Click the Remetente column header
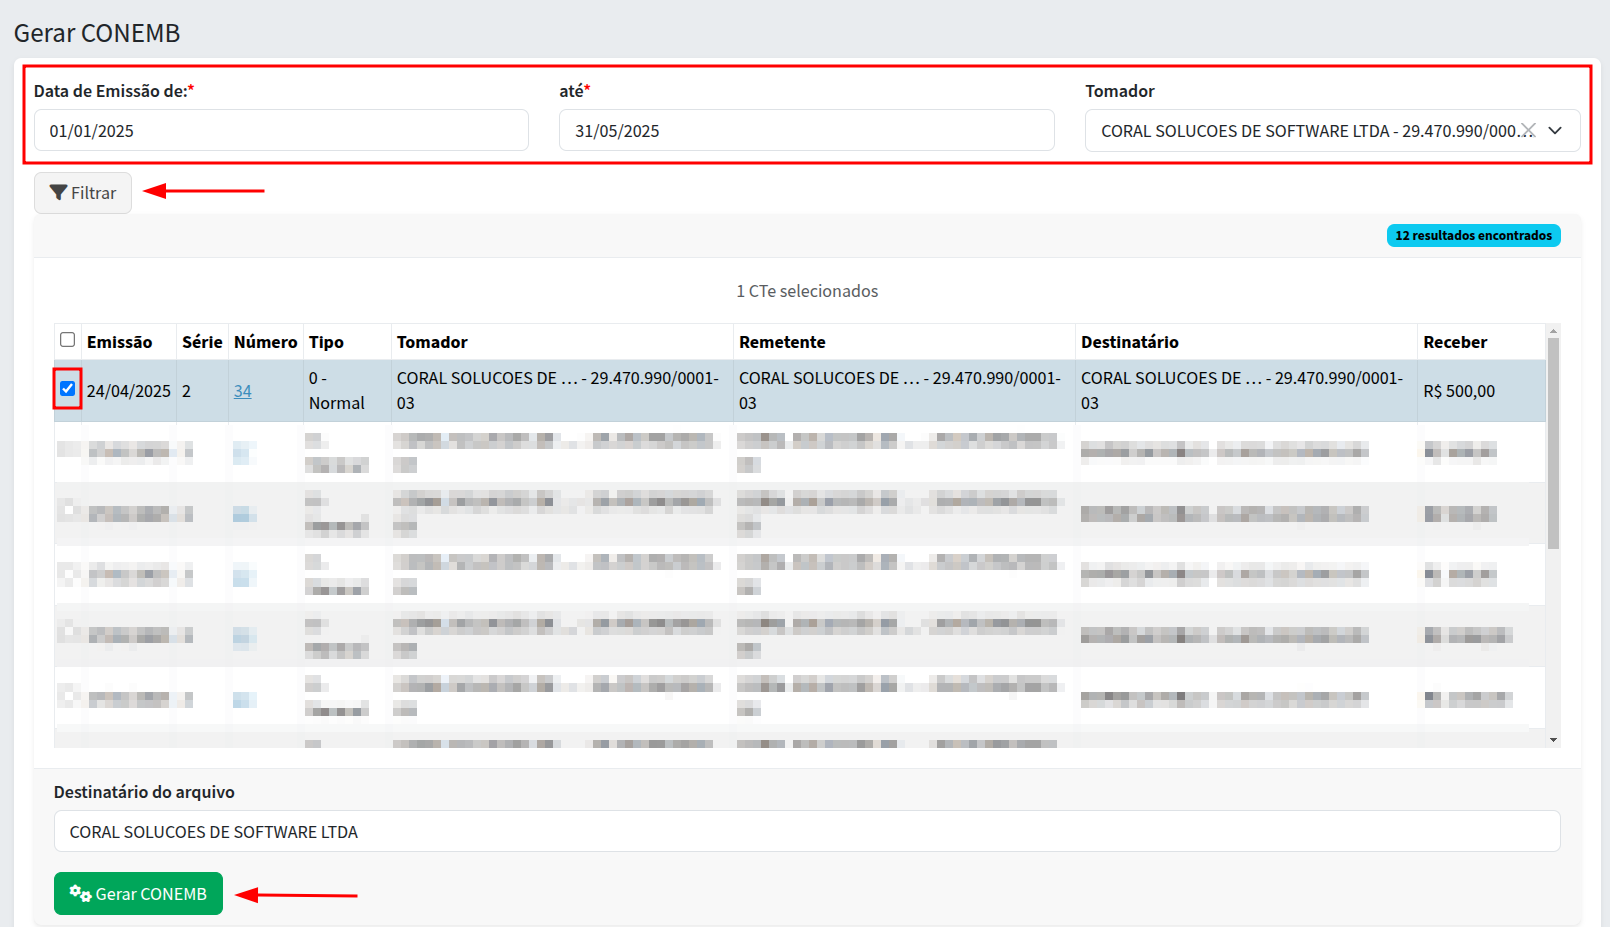The width and height of the screenshot is (1610, 927). click(x=782, y=342)
